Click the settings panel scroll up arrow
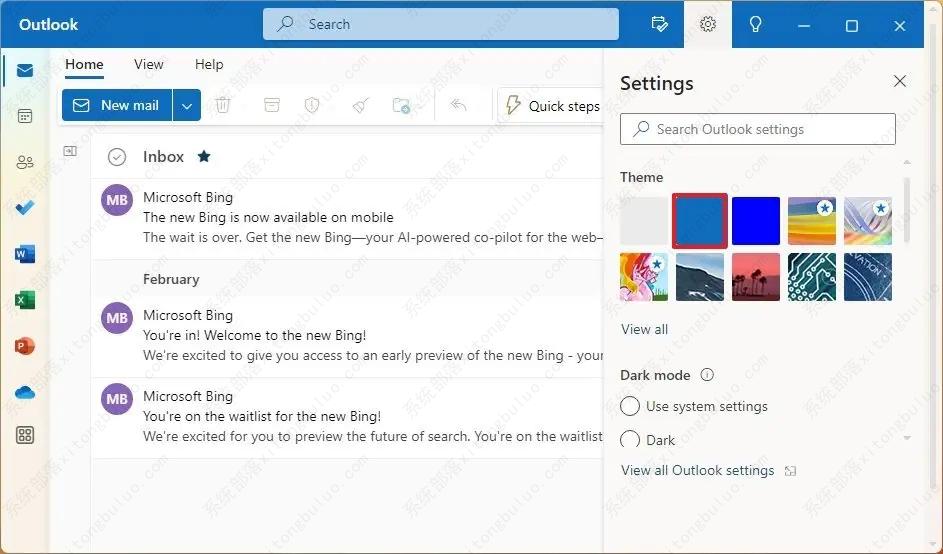Image resolution: width=943 pixels, height=554 pixels. pyautogui.click(x=906, y=162)
